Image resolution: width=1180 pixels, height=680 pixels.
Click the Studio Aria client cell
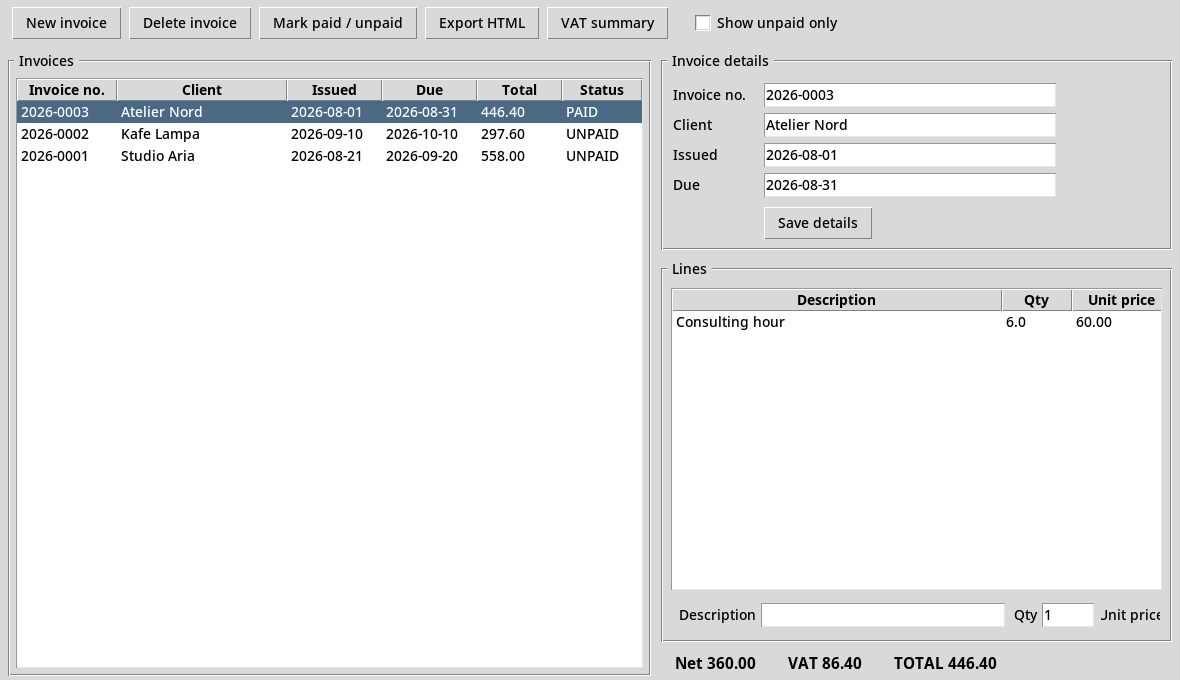(157, 156)
